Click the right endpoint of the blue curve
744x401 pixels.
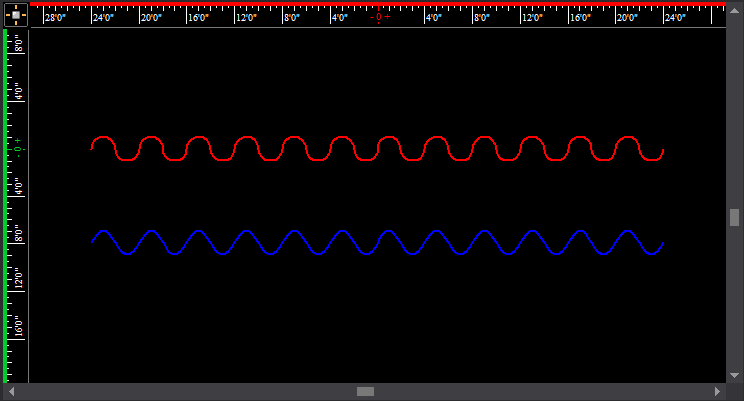663,242
